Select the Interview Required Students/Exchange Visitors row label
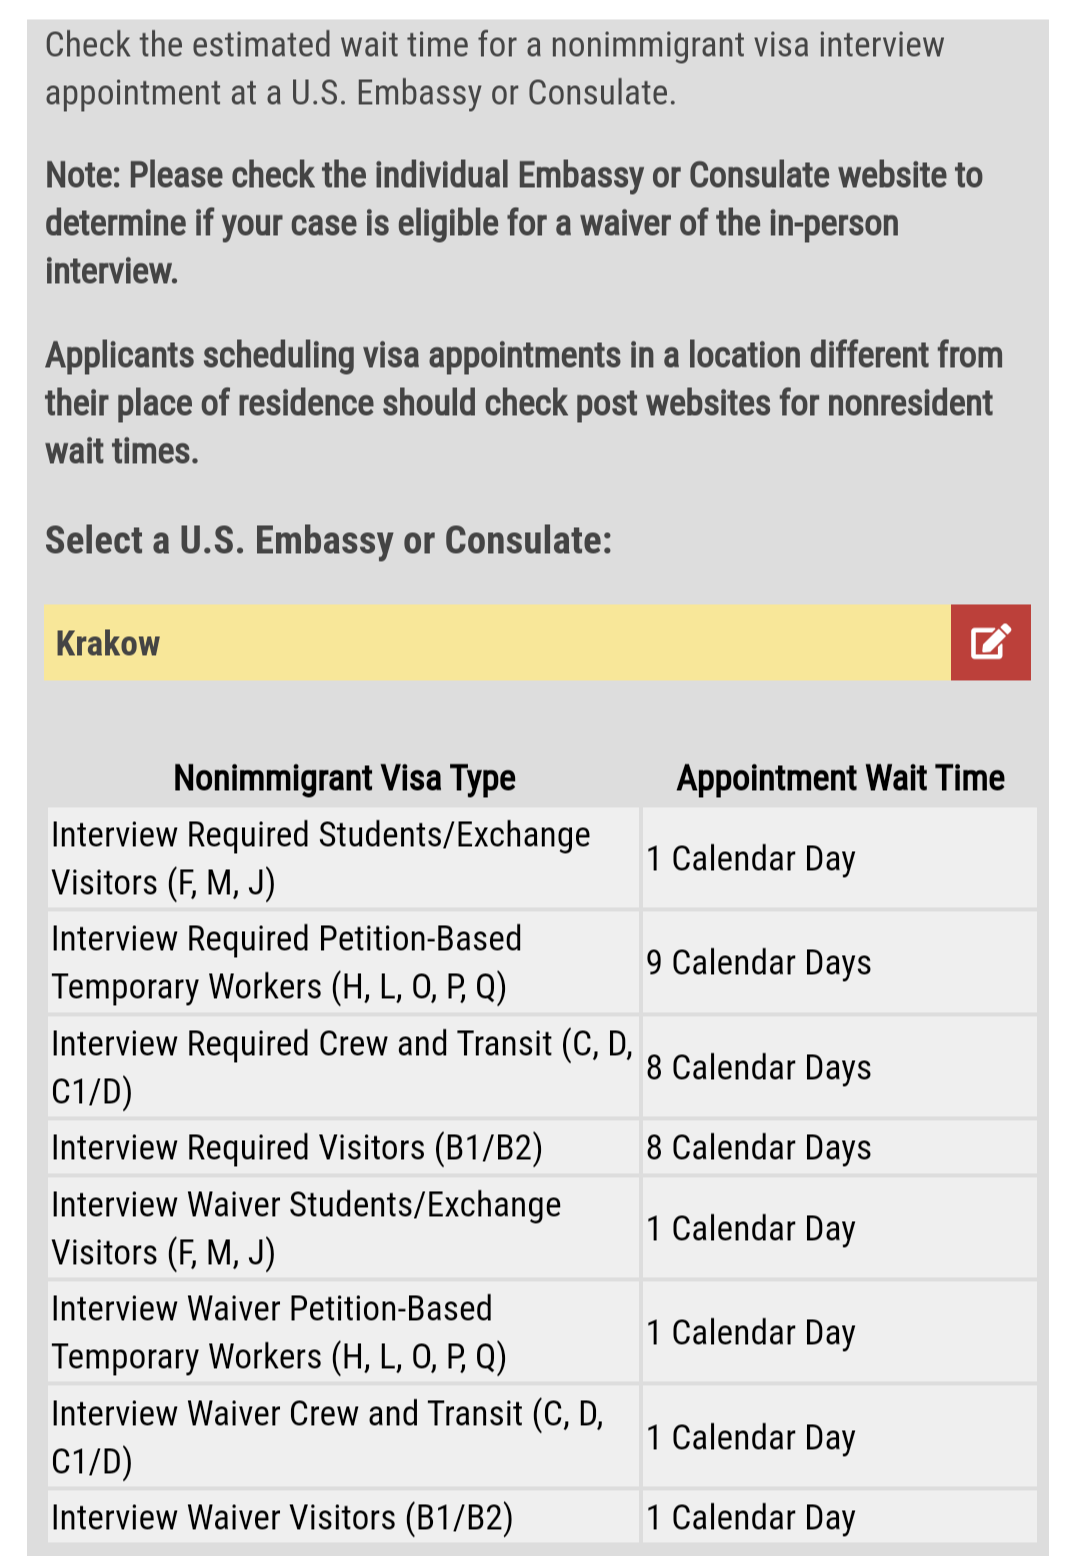Image resolution: width=1080 pixels, height=1556 pixels. [320, 858]
